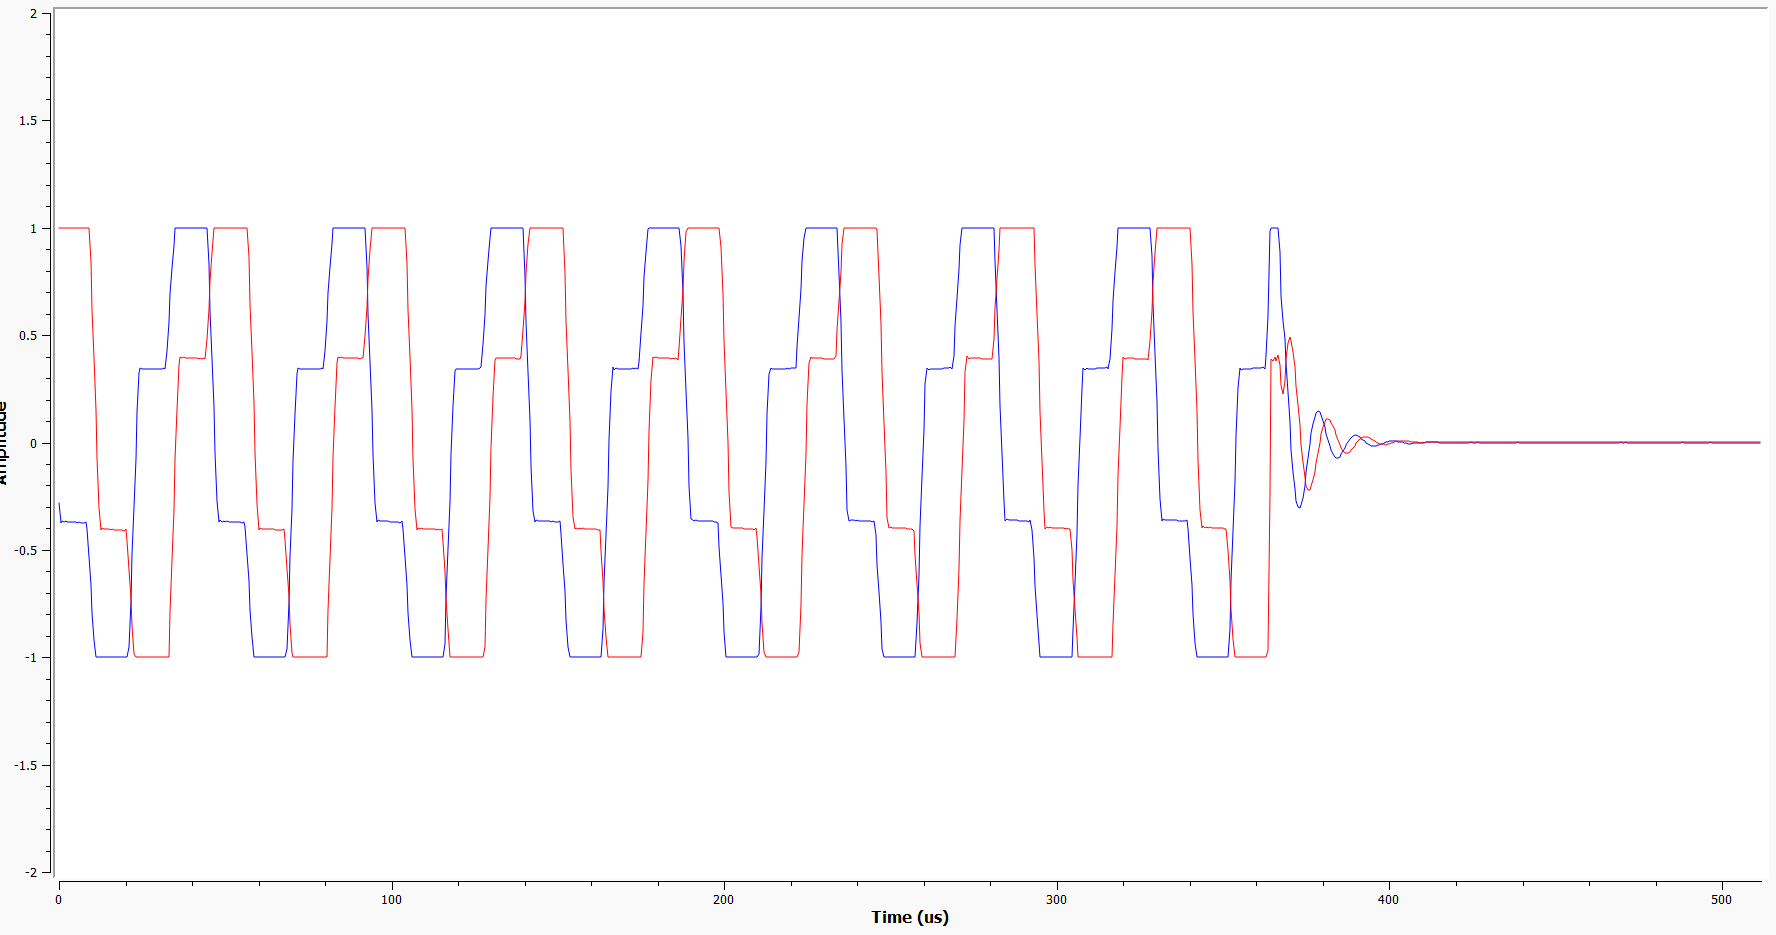Click the partially visible Amplitude y-axis title
1776x935 pixels.
pyautogui.click(x=4, y=443)
